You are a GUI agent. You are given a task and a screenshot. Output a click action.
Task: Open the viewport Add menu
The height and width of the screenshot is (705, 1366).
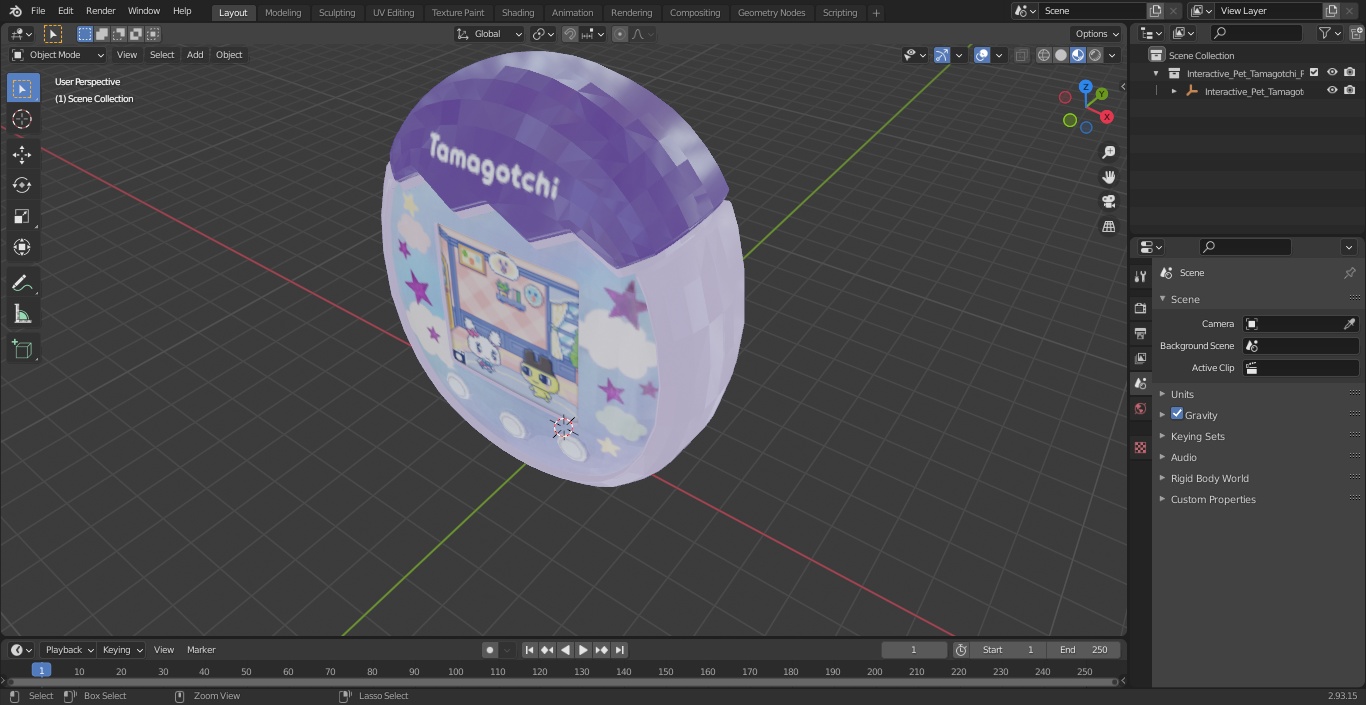click(x=195, y=55)
